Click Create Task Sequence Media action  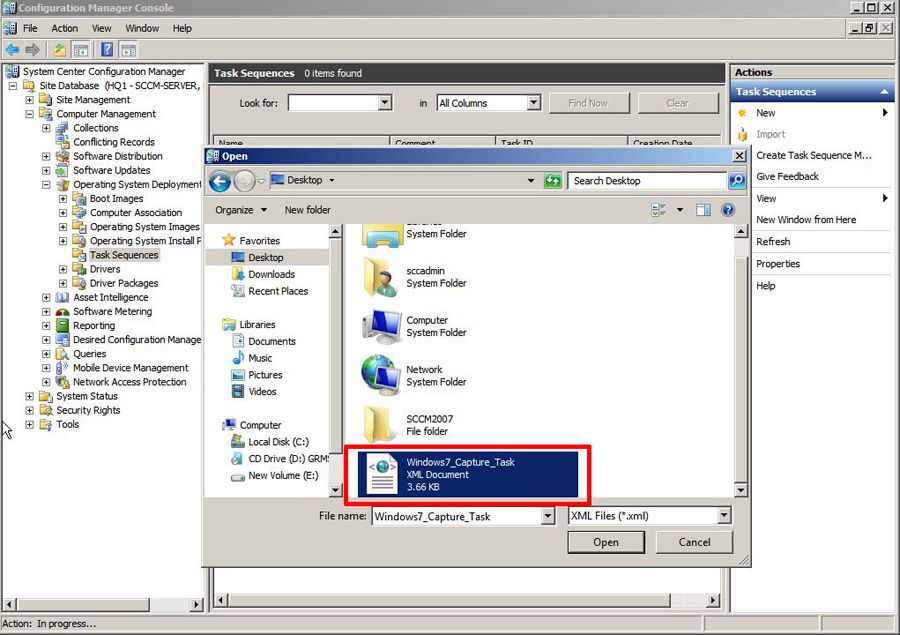[x=813, y=156]
